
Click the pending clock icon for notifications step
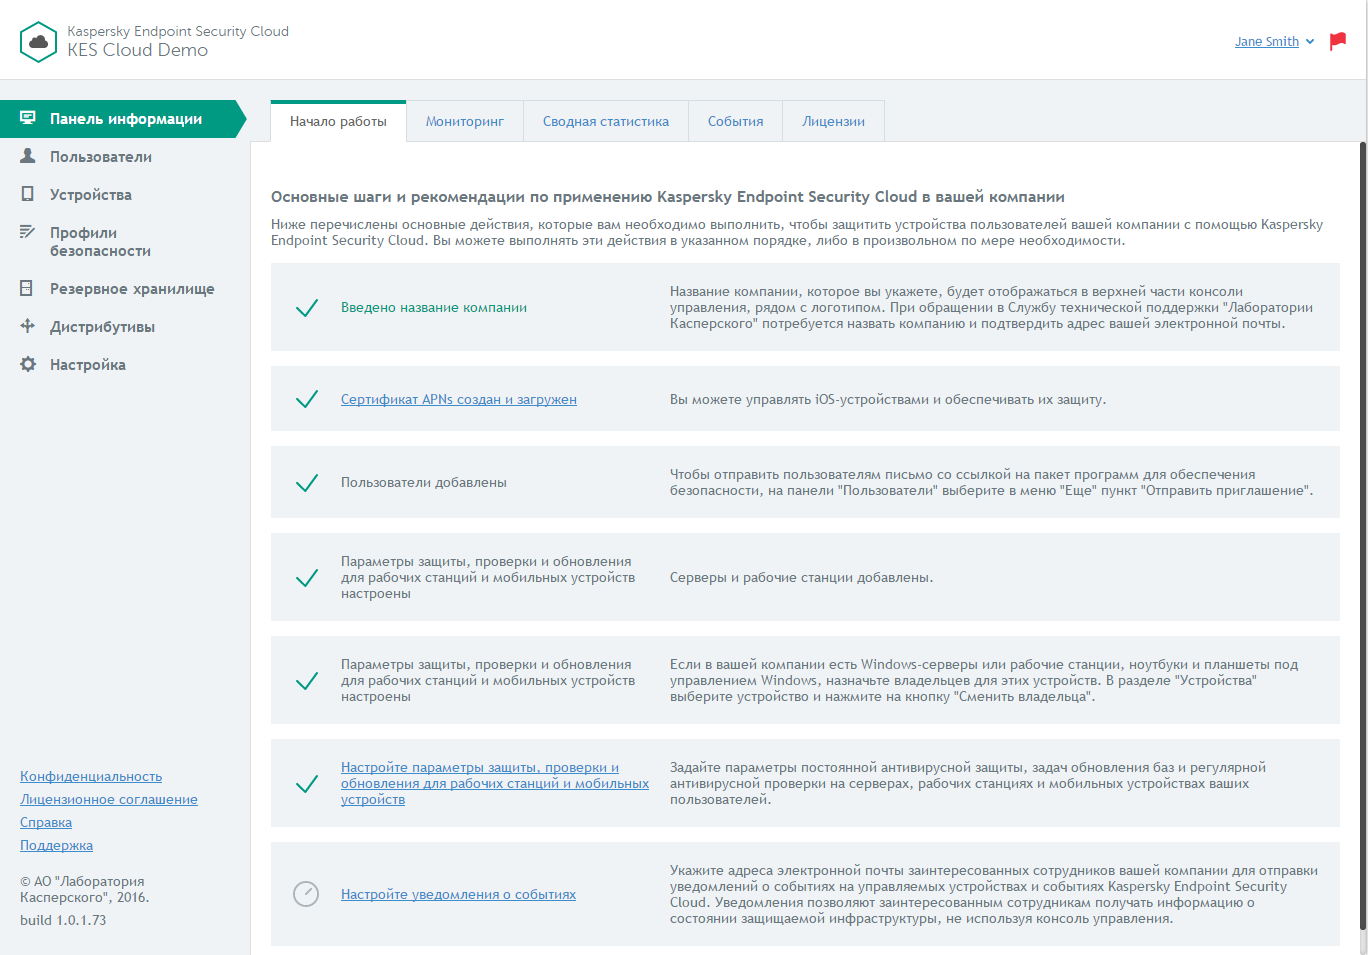(x=306, y=894)
